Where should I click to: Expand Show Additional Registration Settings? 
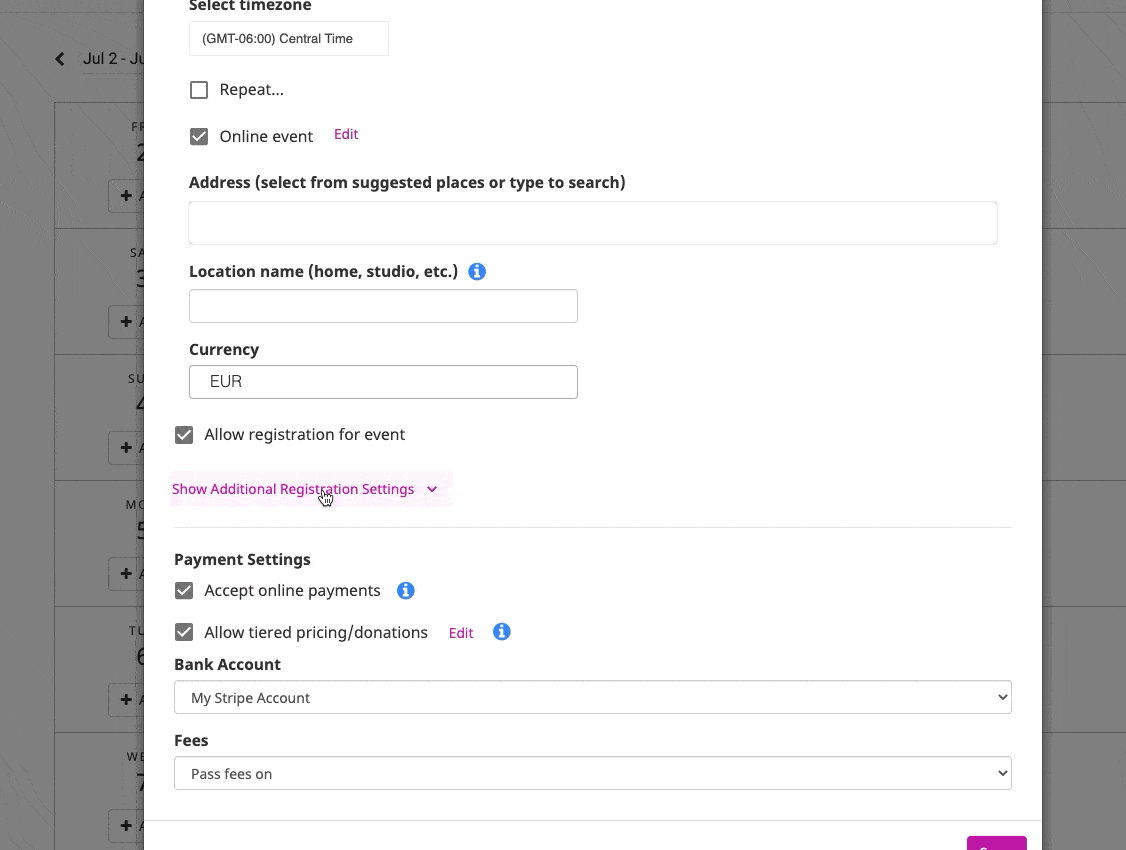coord(293,489)
